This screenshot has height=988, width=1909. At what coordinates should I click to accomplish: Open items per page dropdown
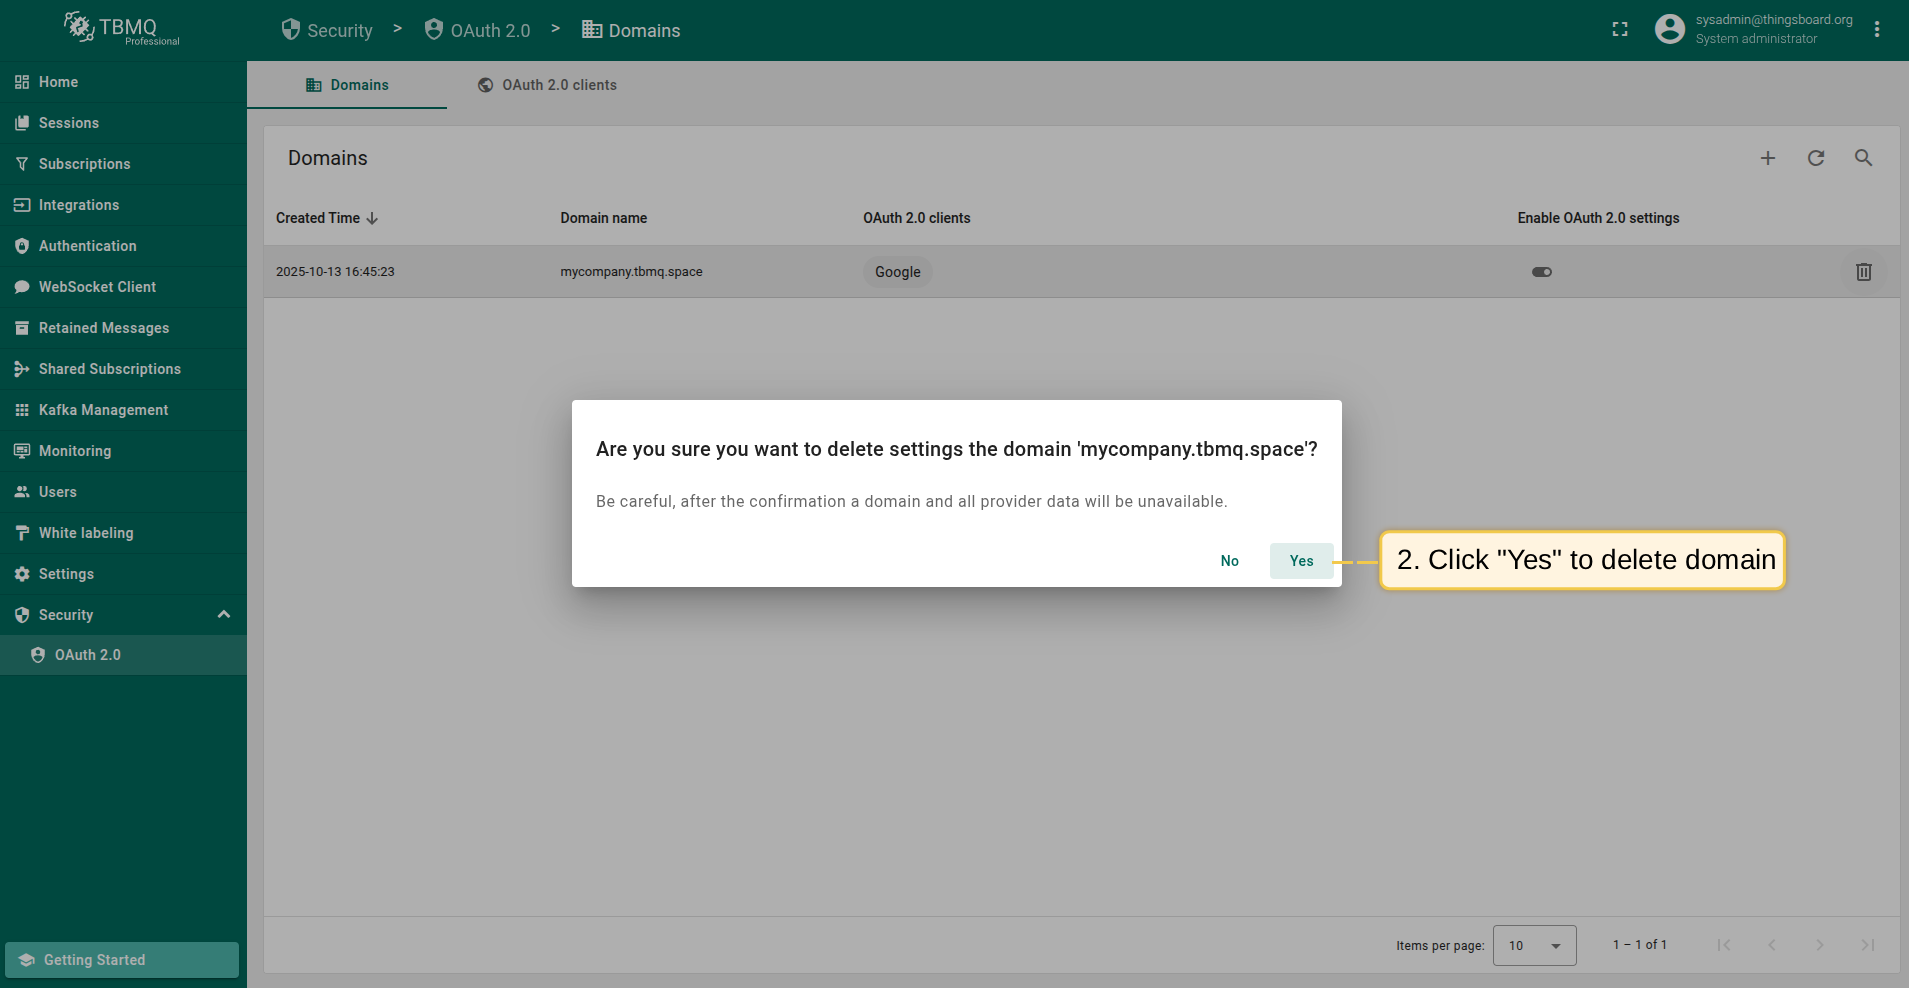1534,945
